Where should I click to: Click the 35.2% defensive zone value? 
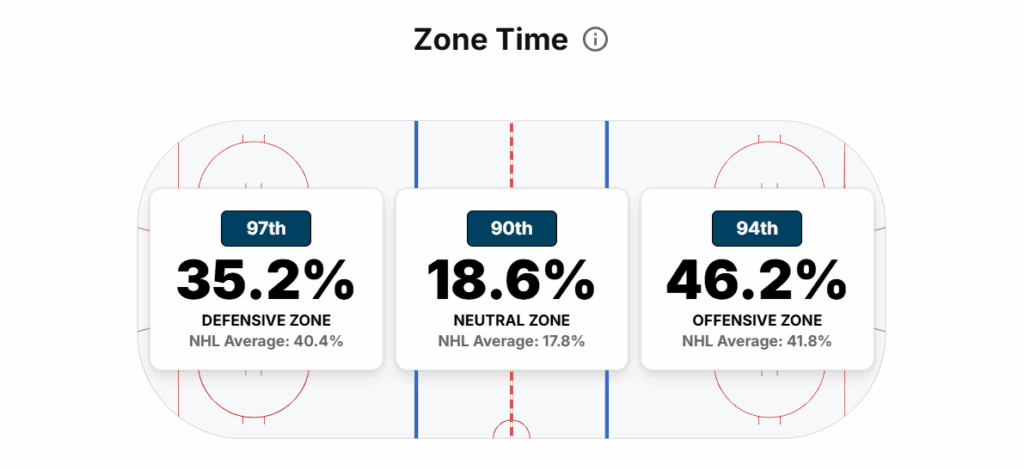pyautogui.click(x=266, y=279)
